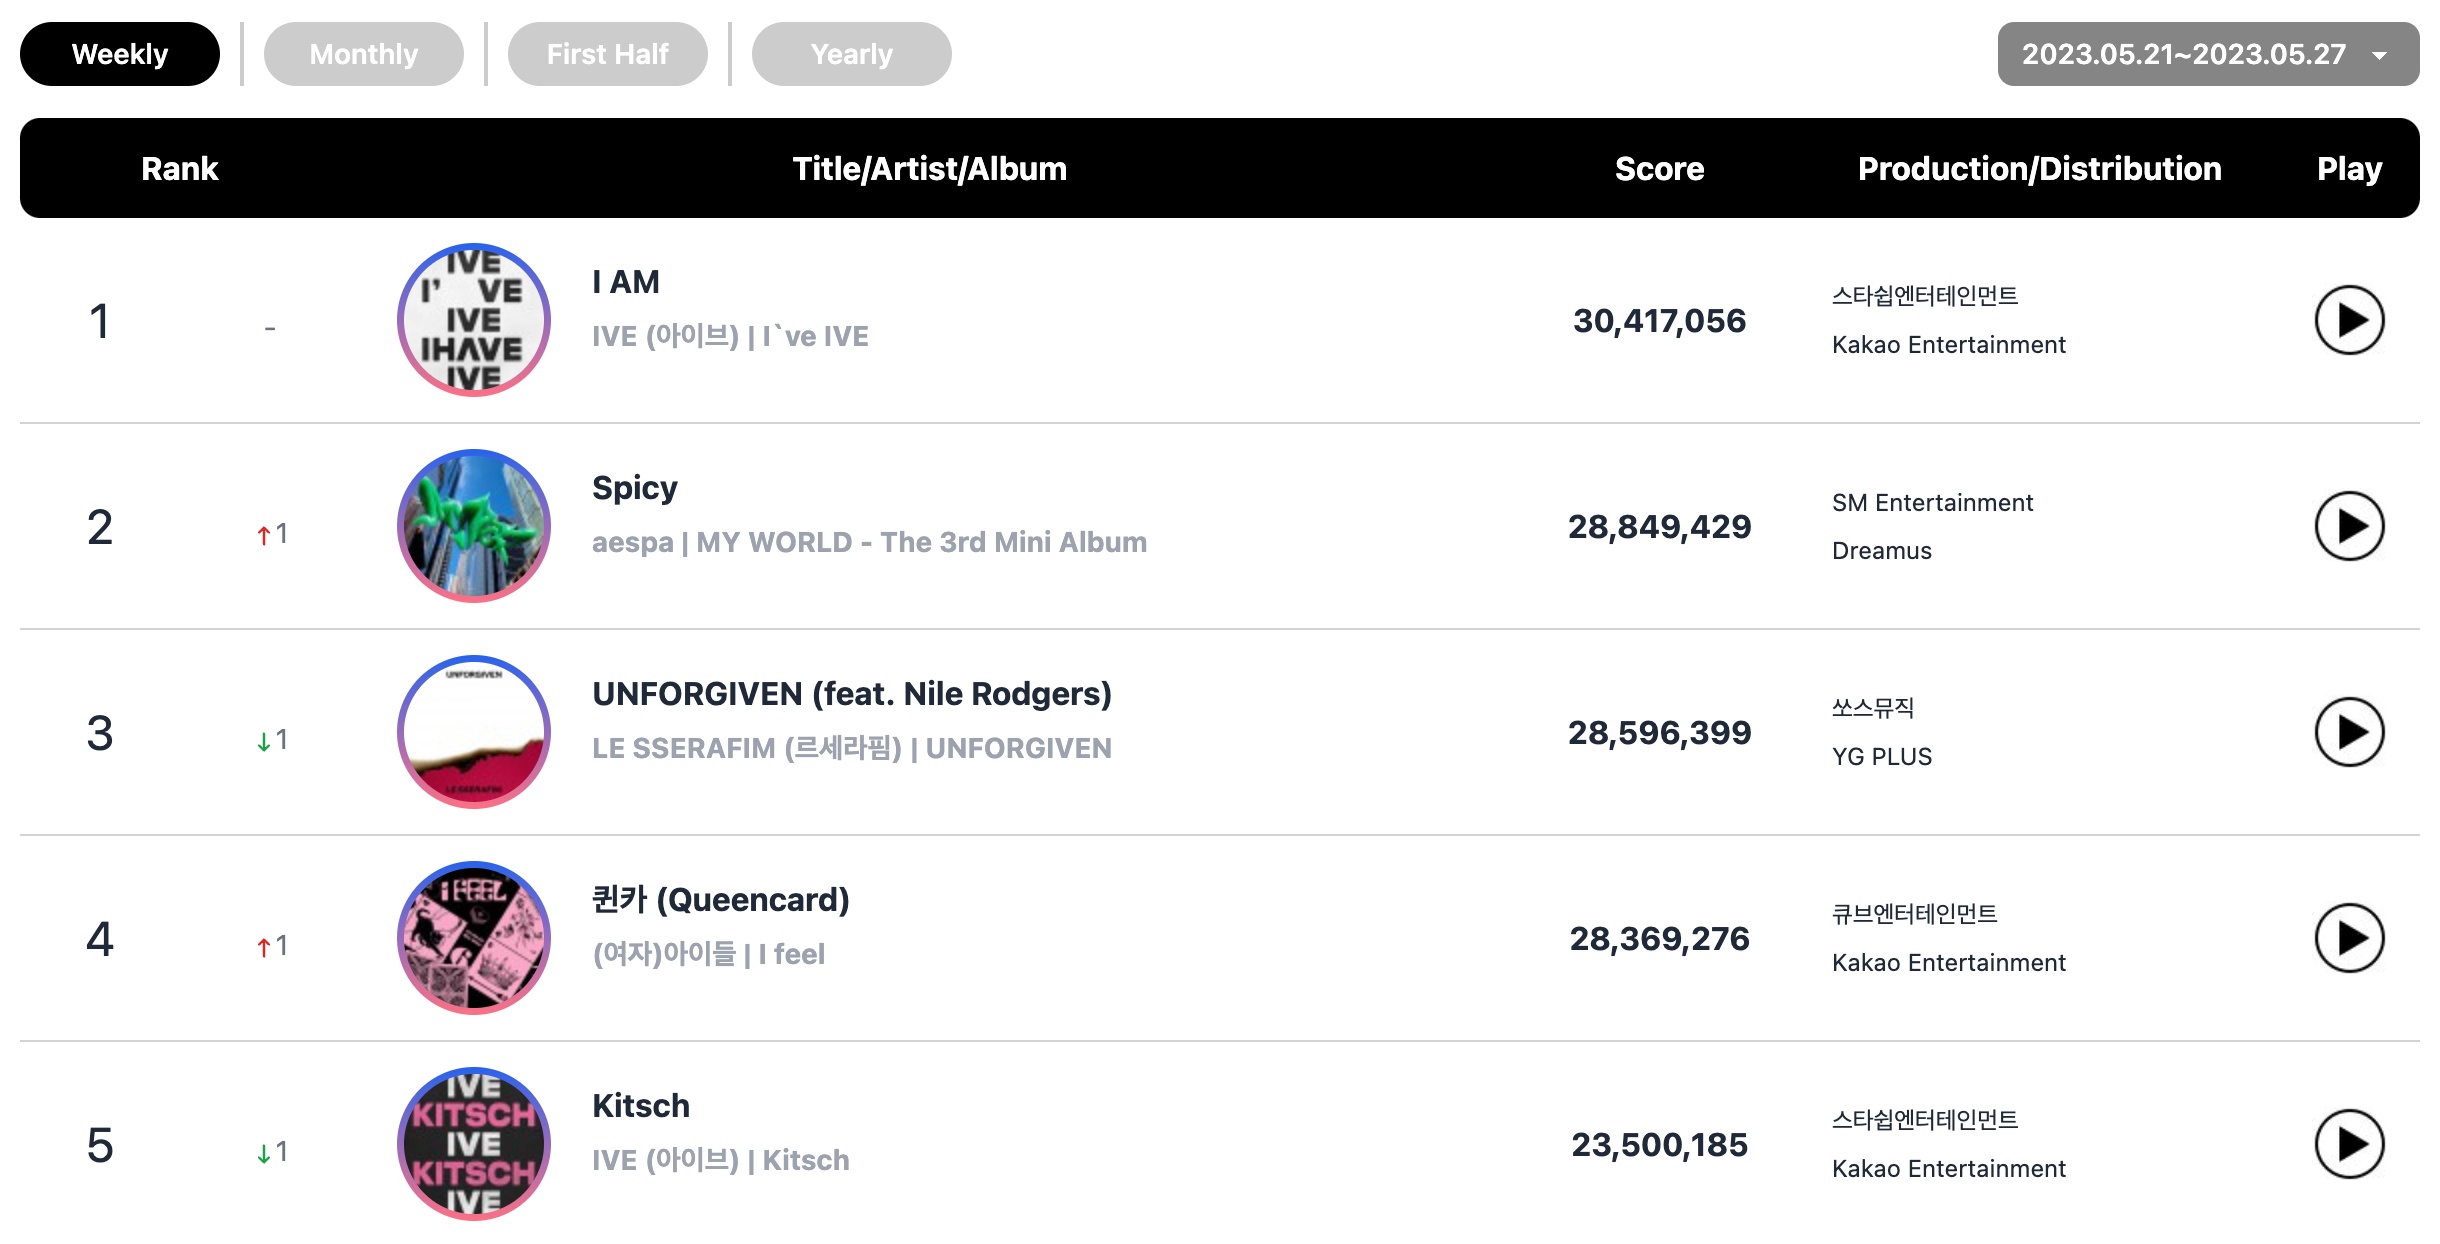Open the UNFORGIVEN album cover thumbnail
Viewport: 2440px width, 1244px height.
pyautogui.click(x=474, y=732)
